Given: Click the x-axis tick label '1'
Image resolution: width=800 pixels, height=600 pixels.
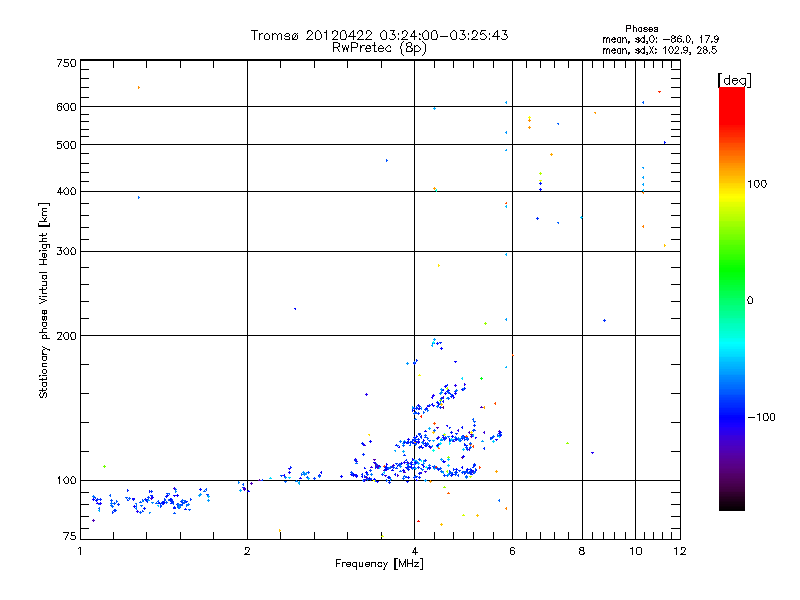Looking at the screenshot, I should click(x=80, y=551).
